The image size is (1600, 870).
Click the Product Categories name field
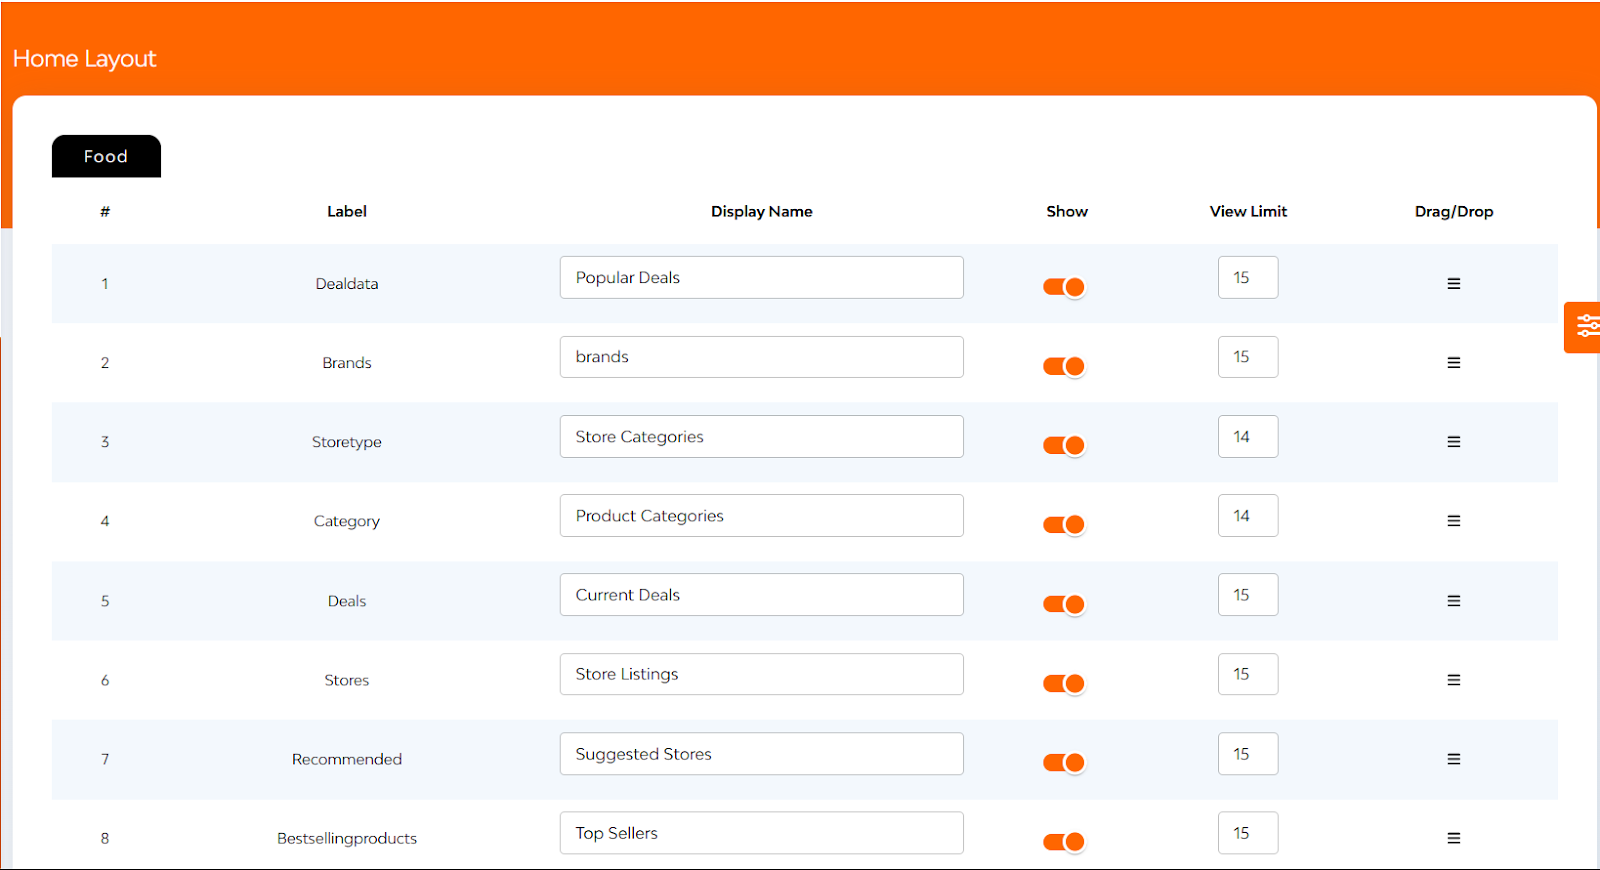[762, 515]
